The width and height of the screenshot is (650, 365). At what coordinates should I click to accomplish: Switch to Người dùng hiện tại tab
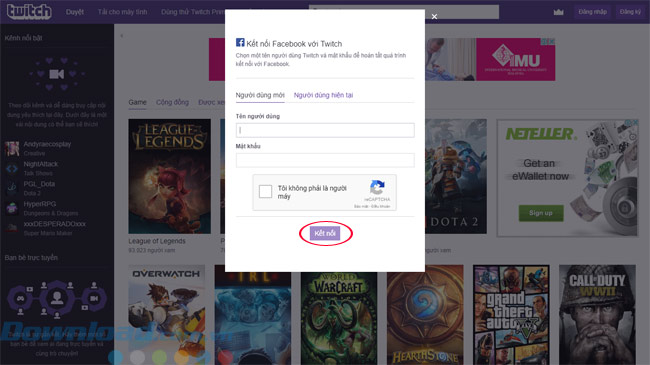[323, 95]
